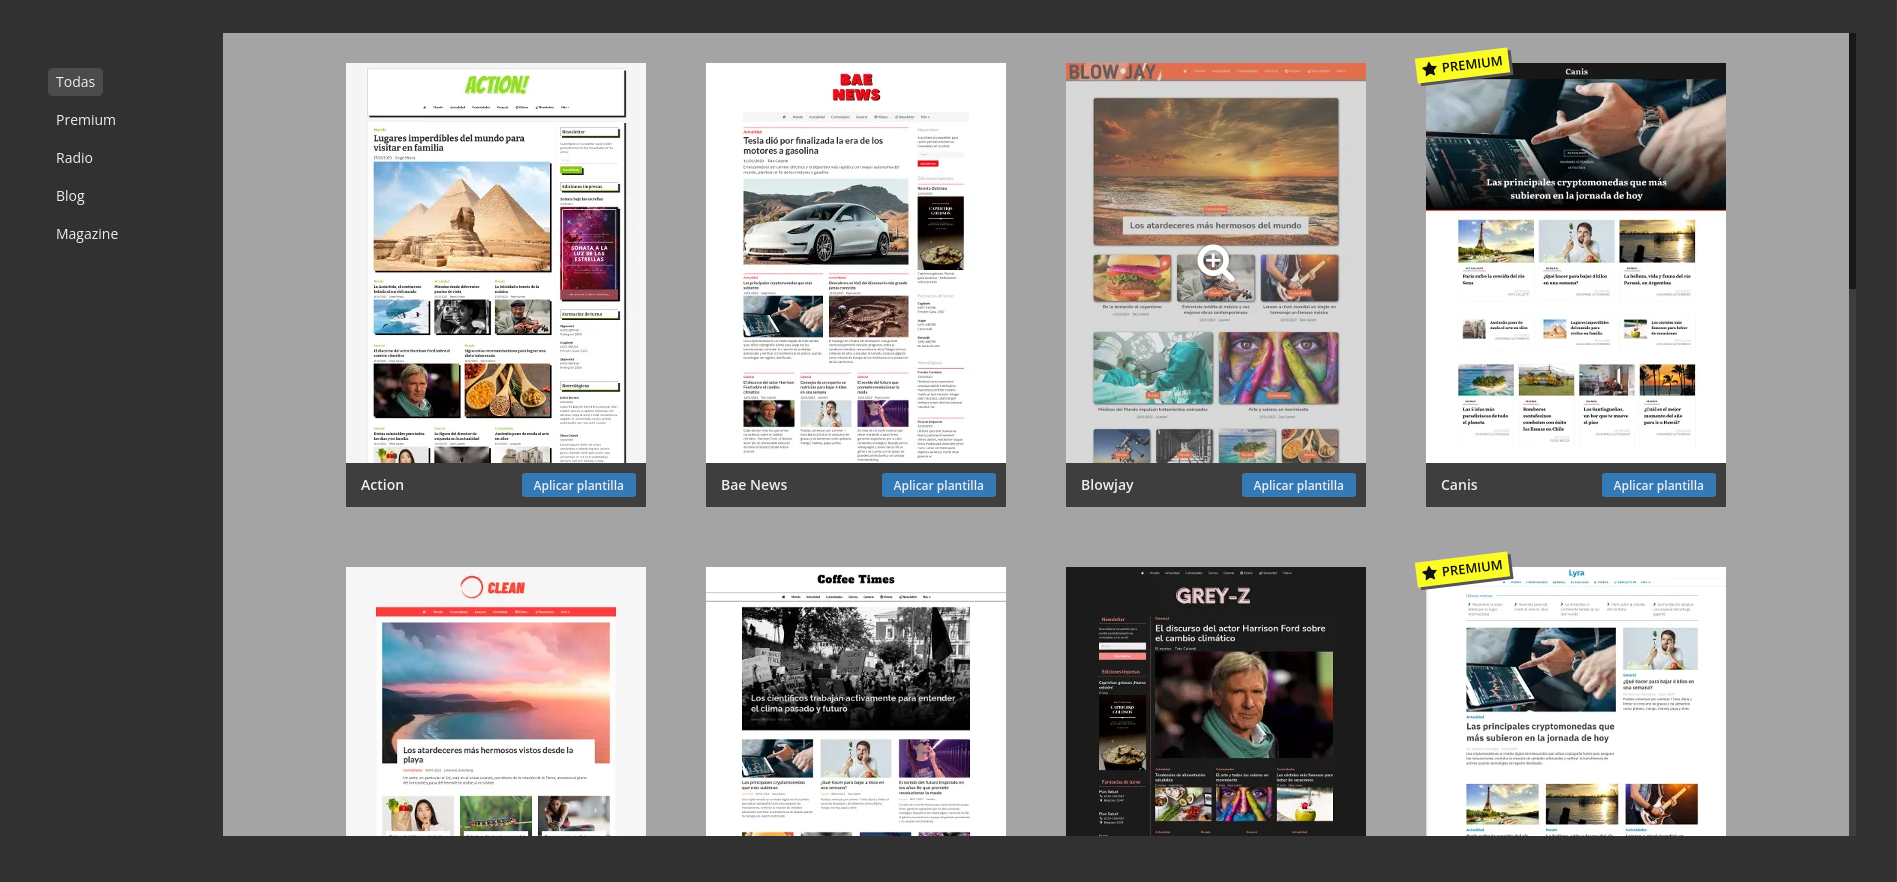Click the 'Canis' template name label
Viewport: 1897px width, 882px height.
1459,485
